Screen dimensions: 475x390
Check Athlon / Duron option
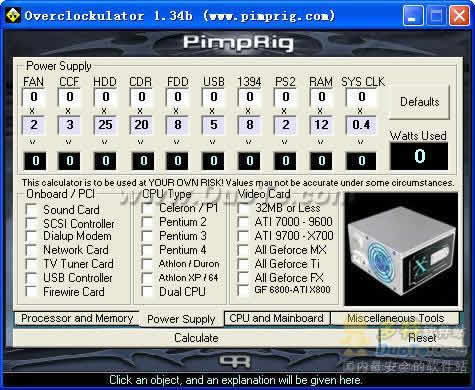(x=147, y=264)
